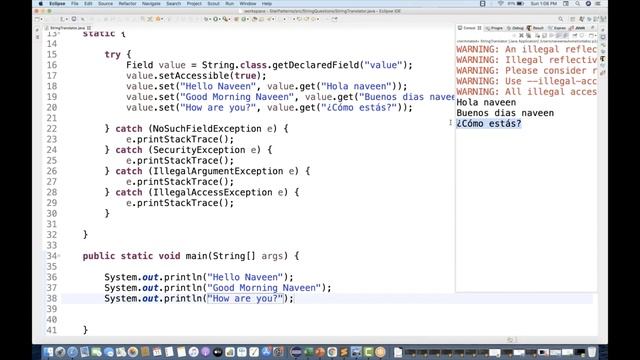
Task: Open the Window menu
Action: point(248,4)
